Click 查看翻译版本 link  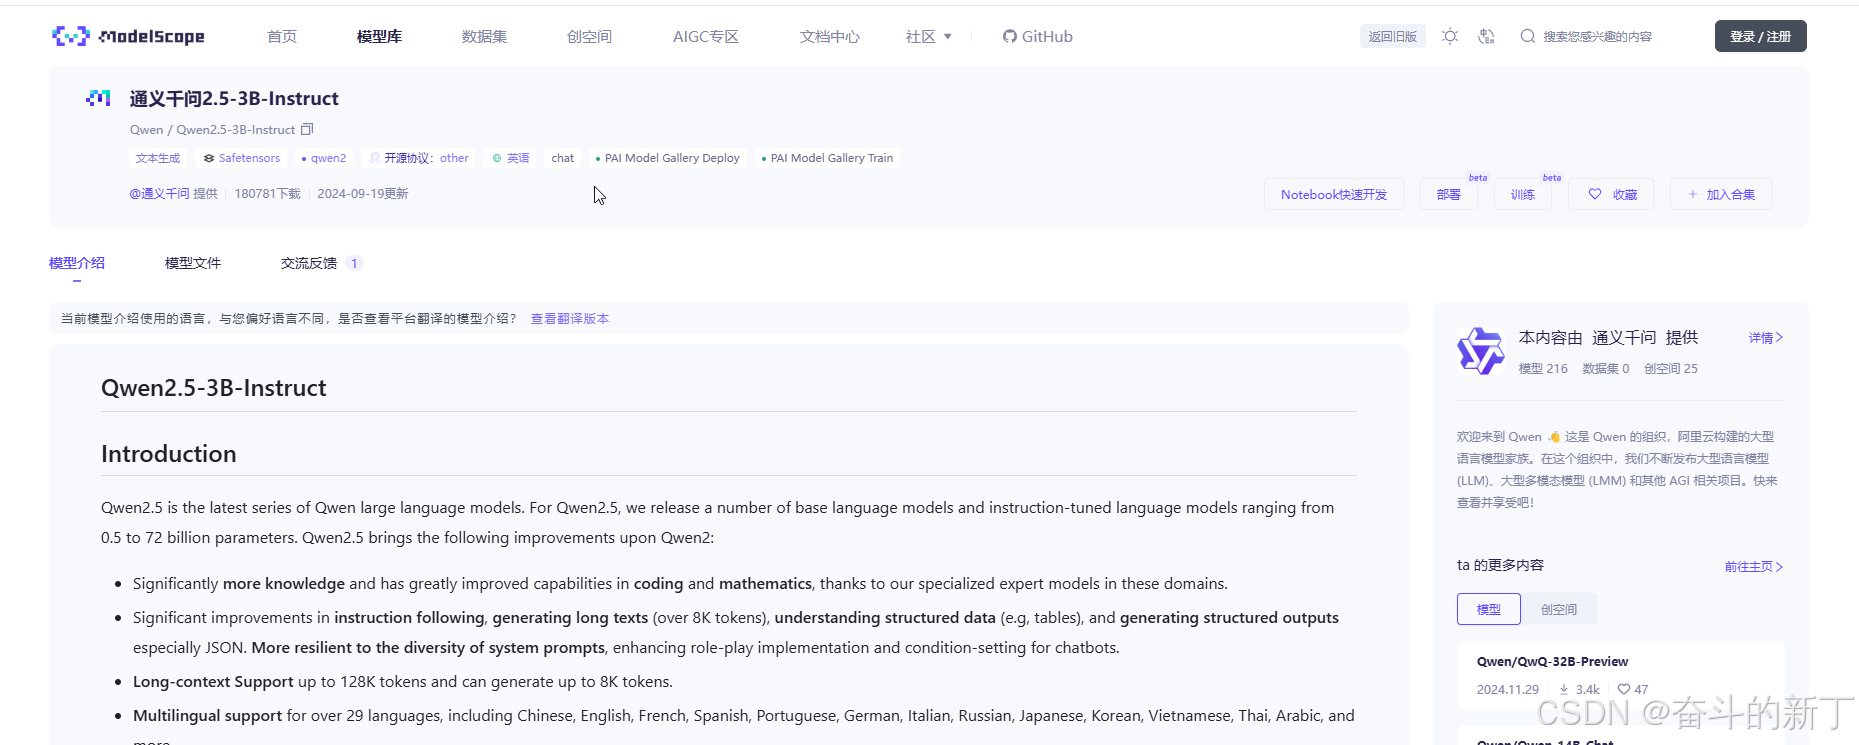(x=570, y=319)
